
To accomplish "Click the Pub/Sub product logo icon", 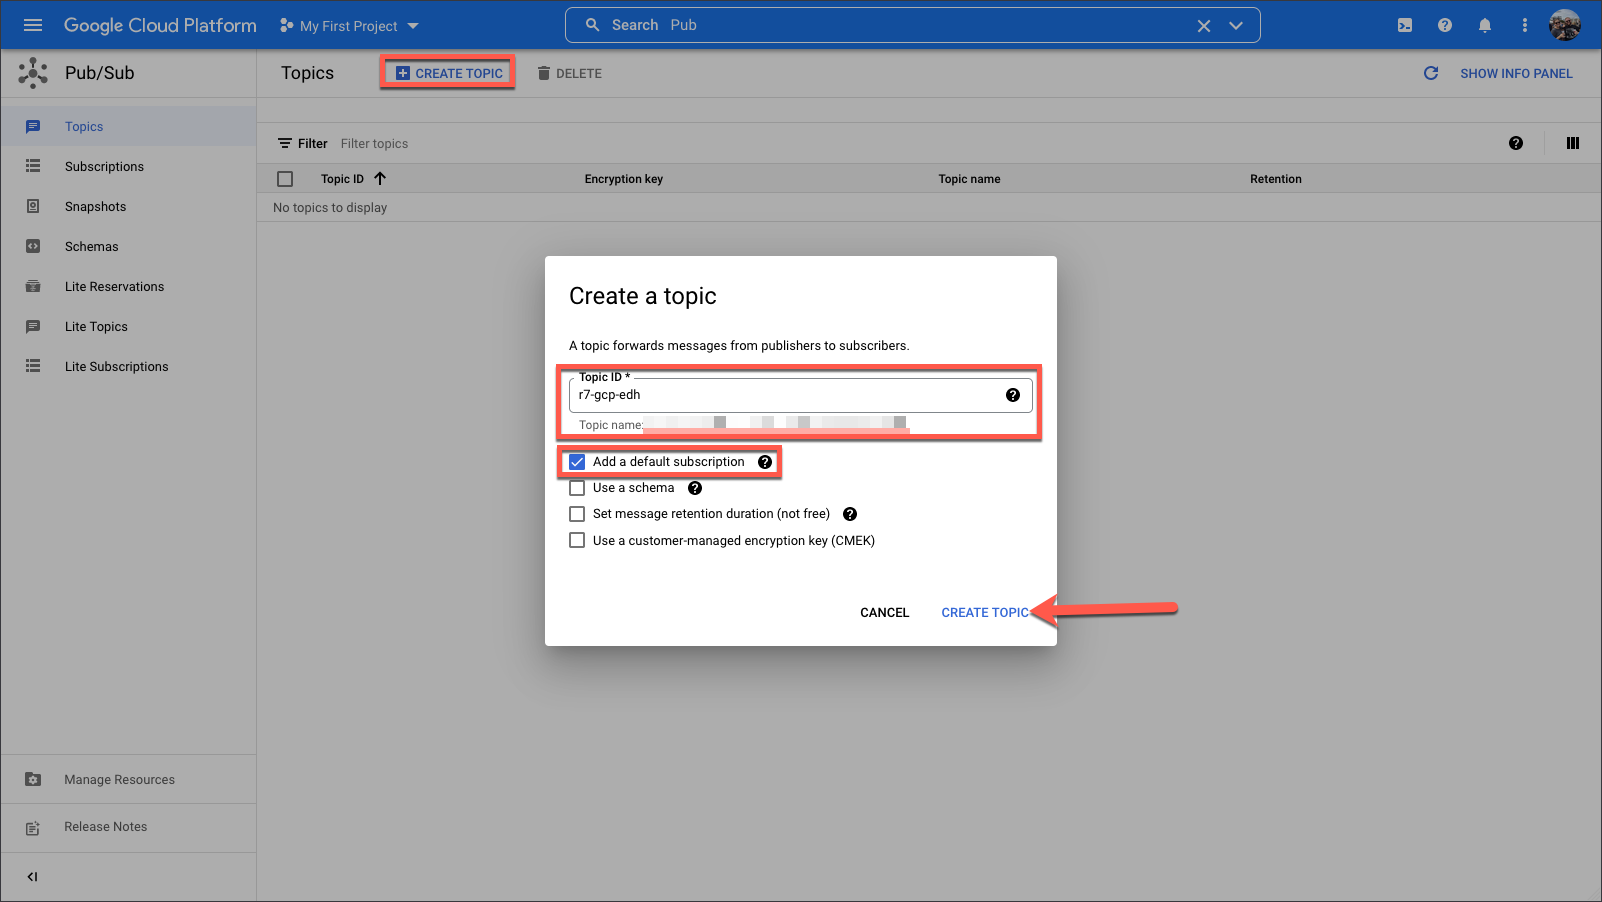I will pos(33,73).
